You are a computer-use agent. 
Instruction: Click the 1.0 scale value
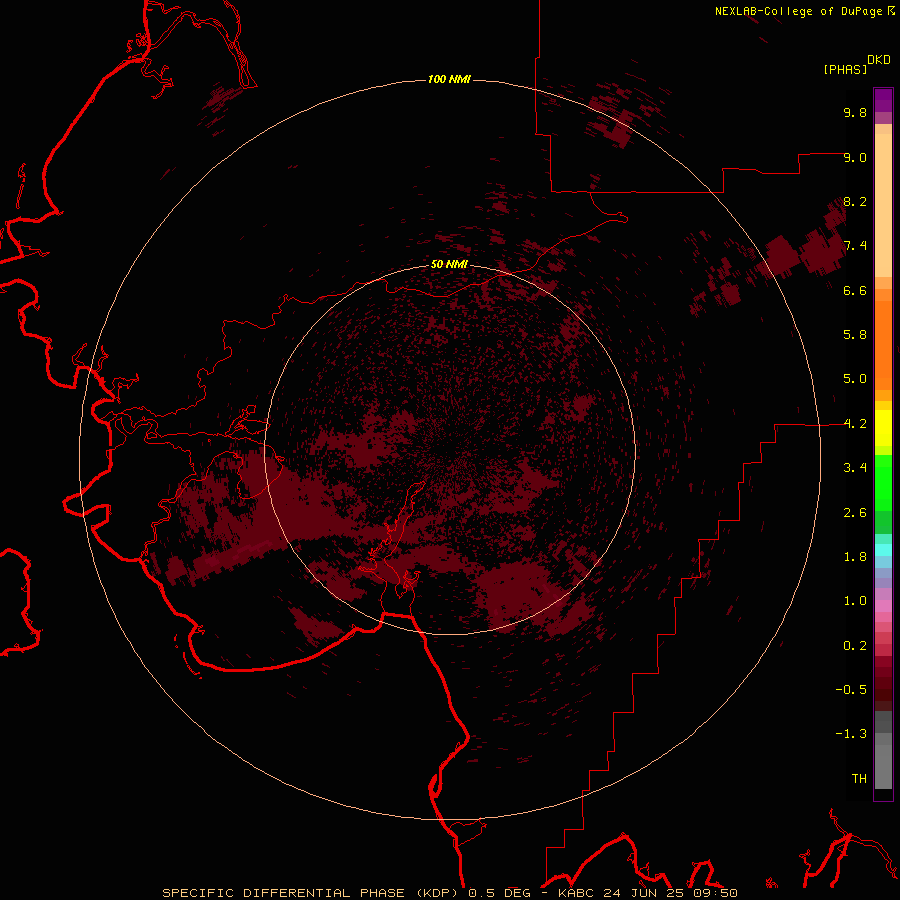[x=855, y=601]
